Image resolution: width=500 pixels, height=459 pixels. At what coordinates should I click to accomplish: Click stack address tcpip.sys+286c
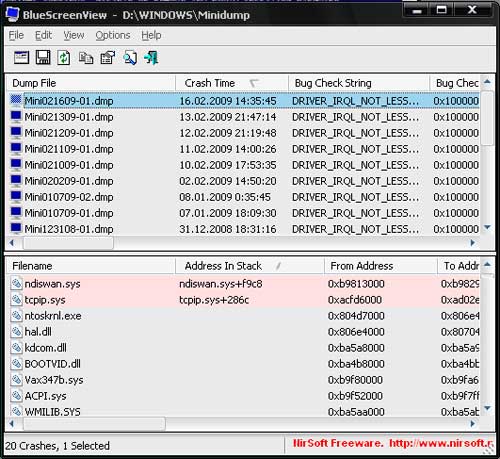click(214, 300)
